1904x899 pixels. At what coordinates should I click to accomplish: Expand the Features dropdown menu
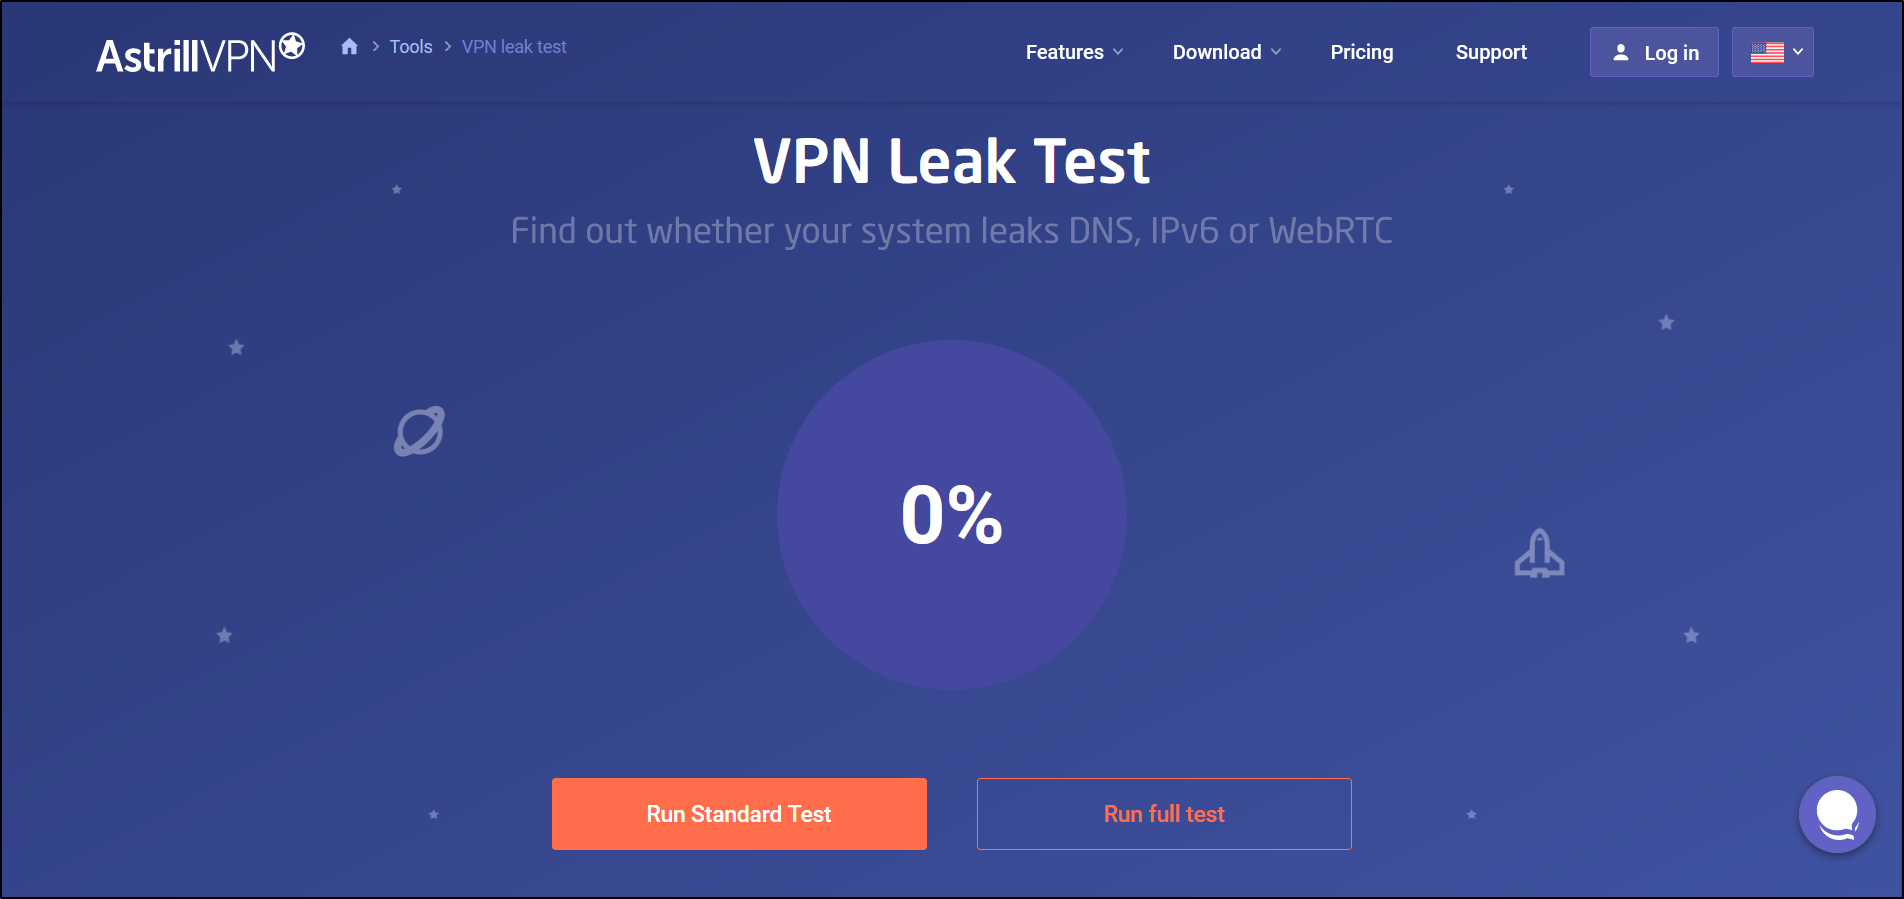point(1074,52)
